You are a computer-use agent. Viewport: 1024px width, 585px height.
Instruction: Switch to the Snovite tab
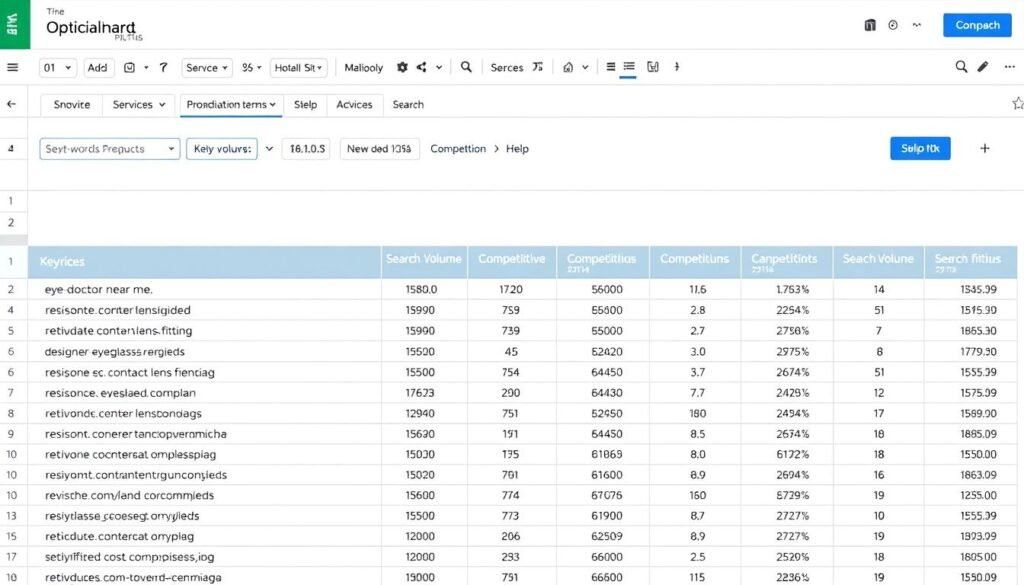point(72,104)
